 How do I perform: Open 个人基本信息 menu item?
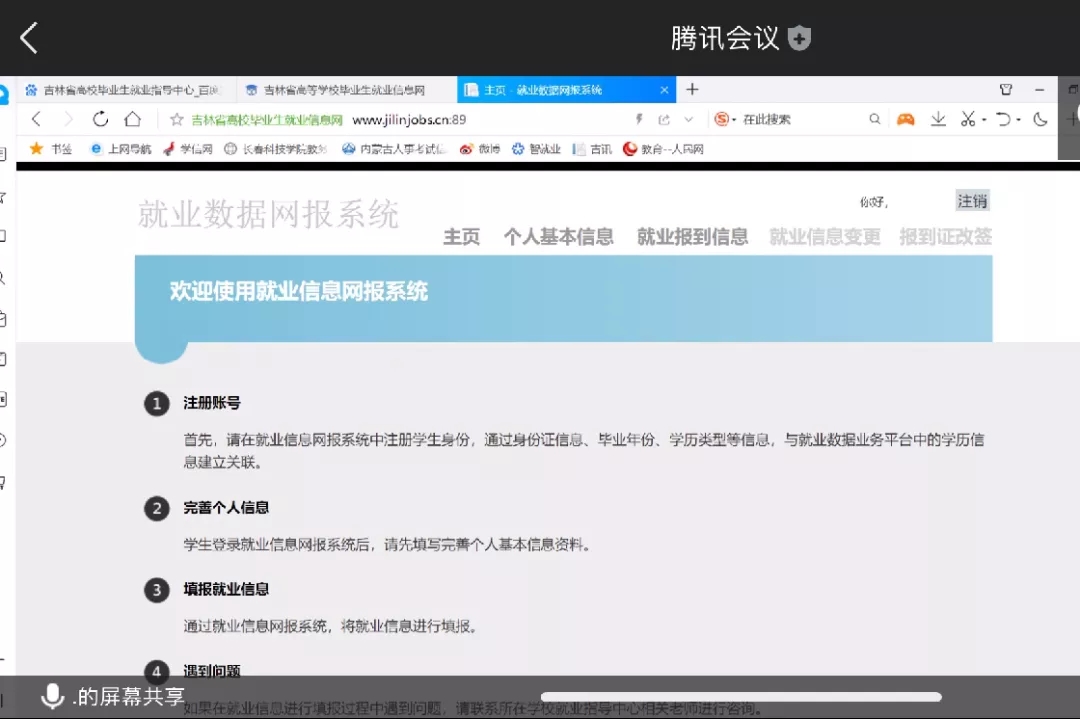(558, 237)
